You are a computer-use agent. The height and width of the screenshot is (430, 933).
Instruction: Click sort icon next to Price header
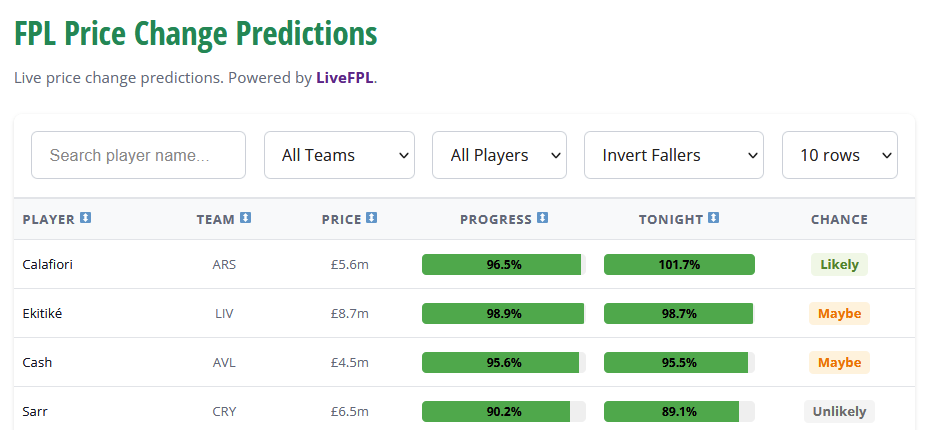(x=372, y=218)
